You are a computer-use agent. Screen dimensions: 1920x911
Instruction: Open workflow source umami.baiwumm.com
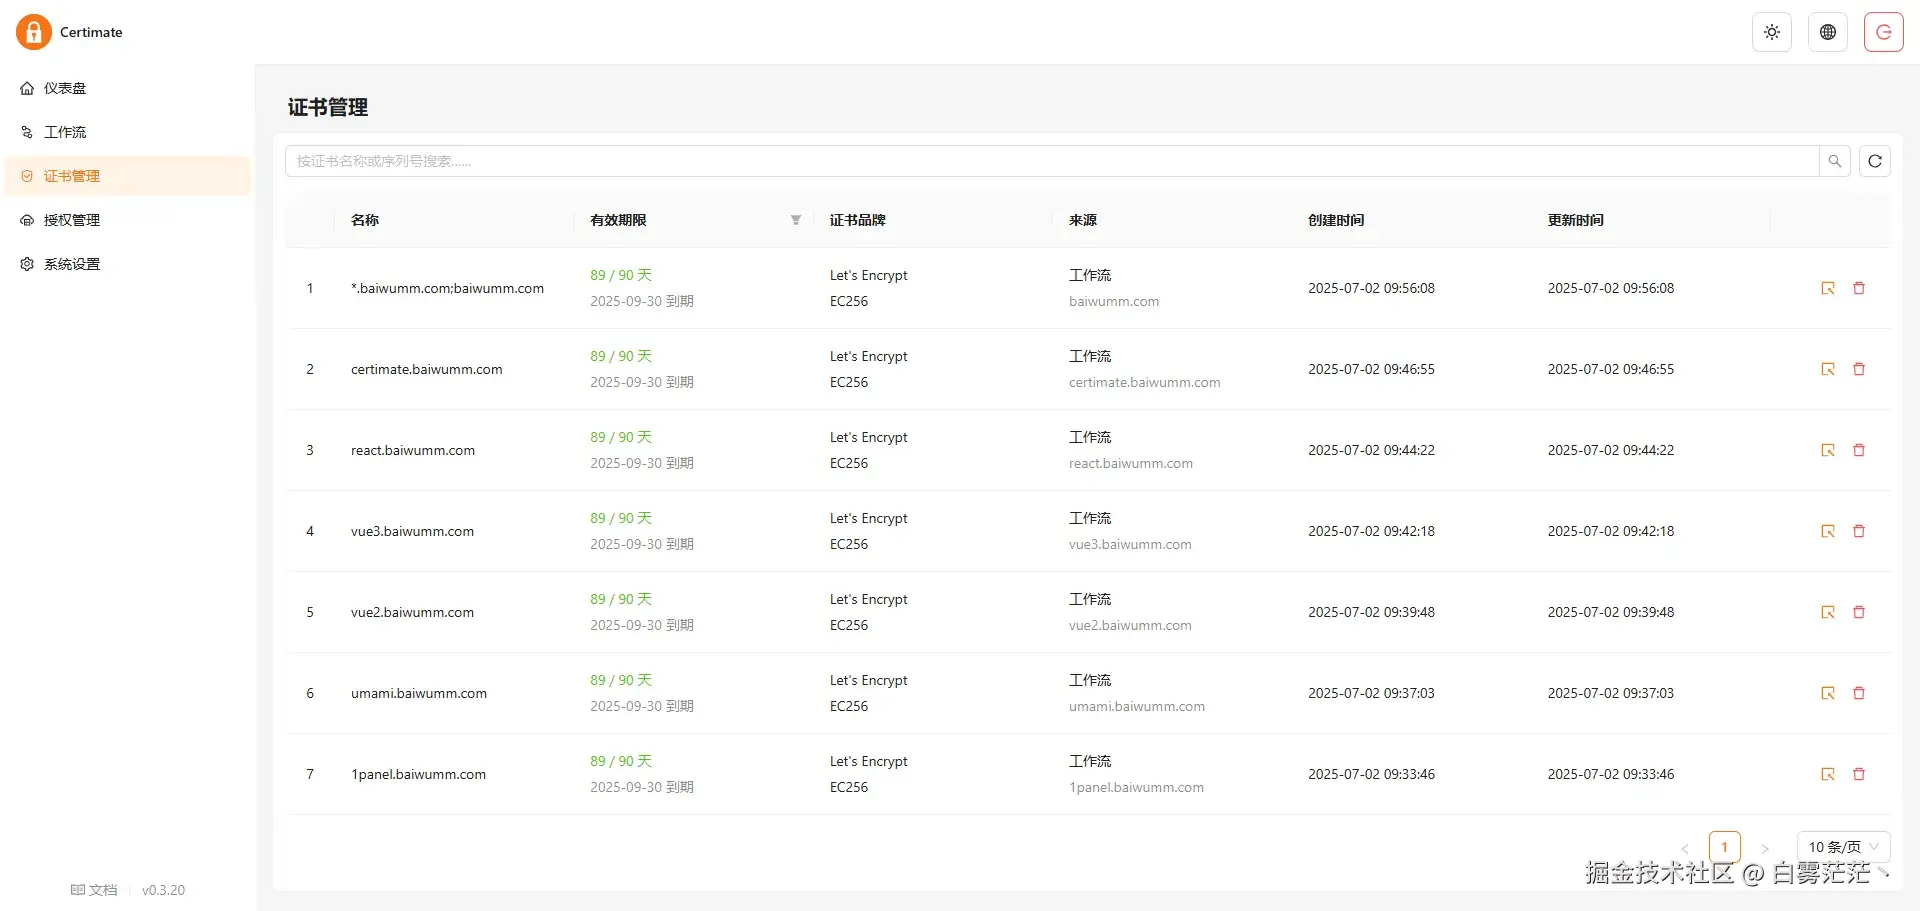(1137, 706)
